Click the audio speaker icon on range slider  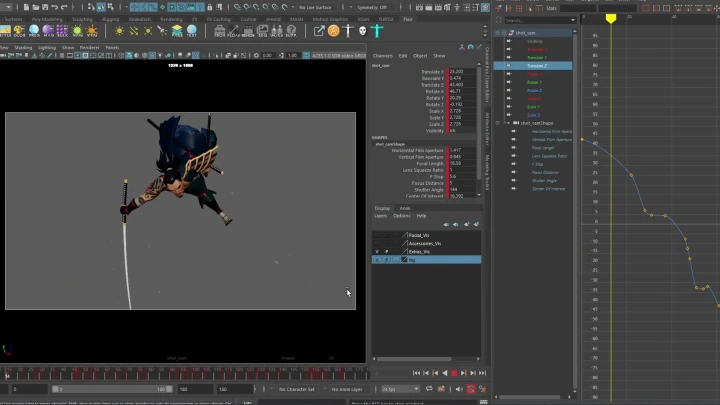click(459, 389)
